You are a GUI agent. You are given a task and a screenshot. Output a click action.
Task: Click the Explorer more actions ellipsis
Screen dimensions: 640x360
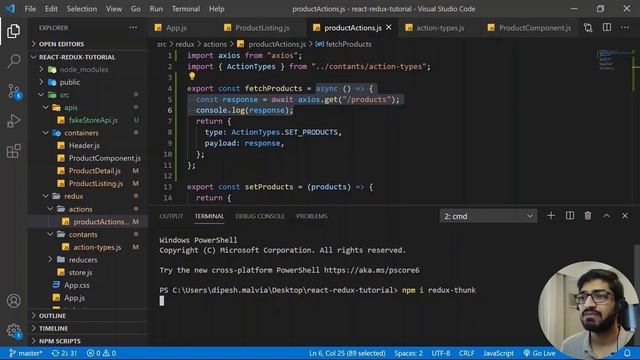[133, 28]
